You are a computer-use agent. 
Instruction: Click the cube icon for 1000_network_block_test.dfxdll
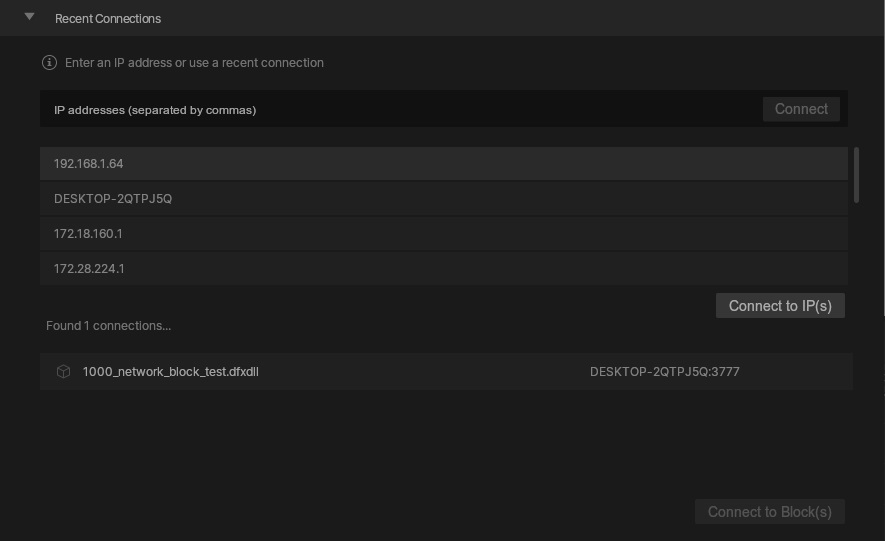point(63,372)
